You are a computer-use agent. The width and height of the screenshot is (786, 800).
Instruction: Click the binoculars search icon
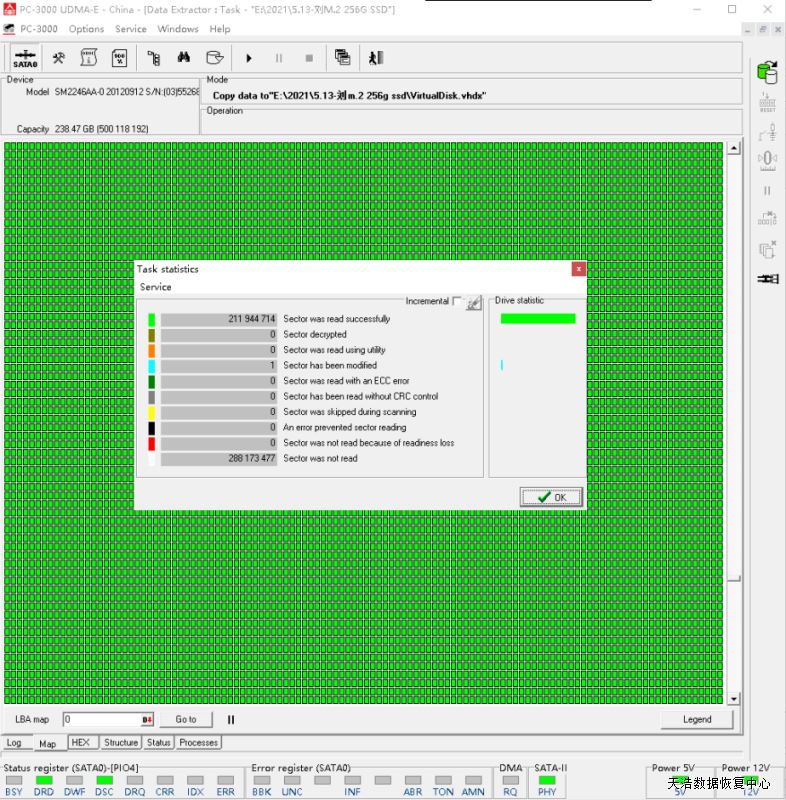point(184,58)
